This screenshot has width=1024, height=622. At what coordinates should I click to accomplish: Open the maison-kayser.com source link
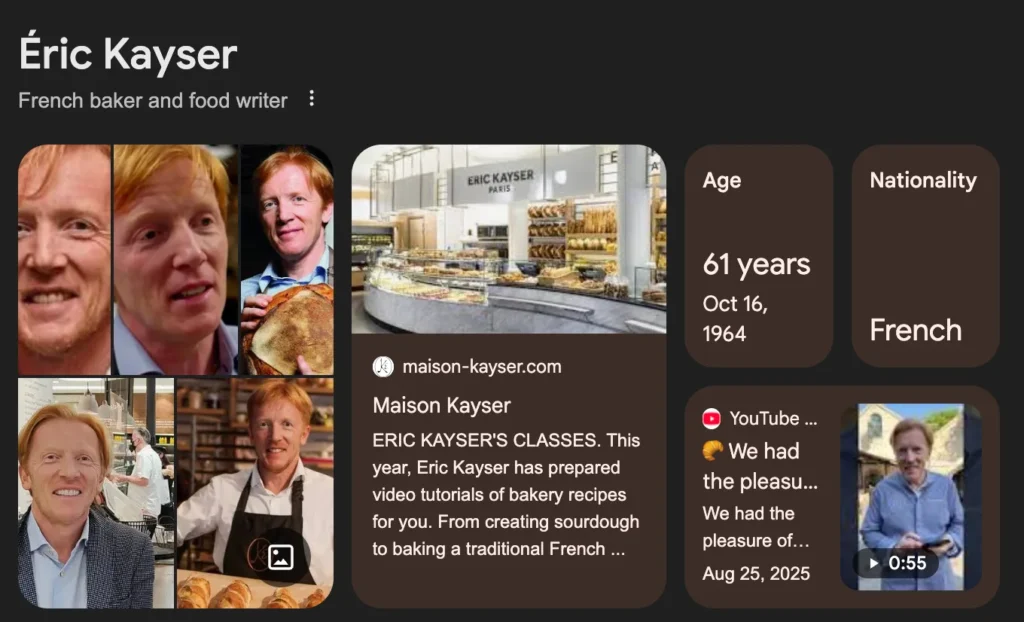coord(482,367)
